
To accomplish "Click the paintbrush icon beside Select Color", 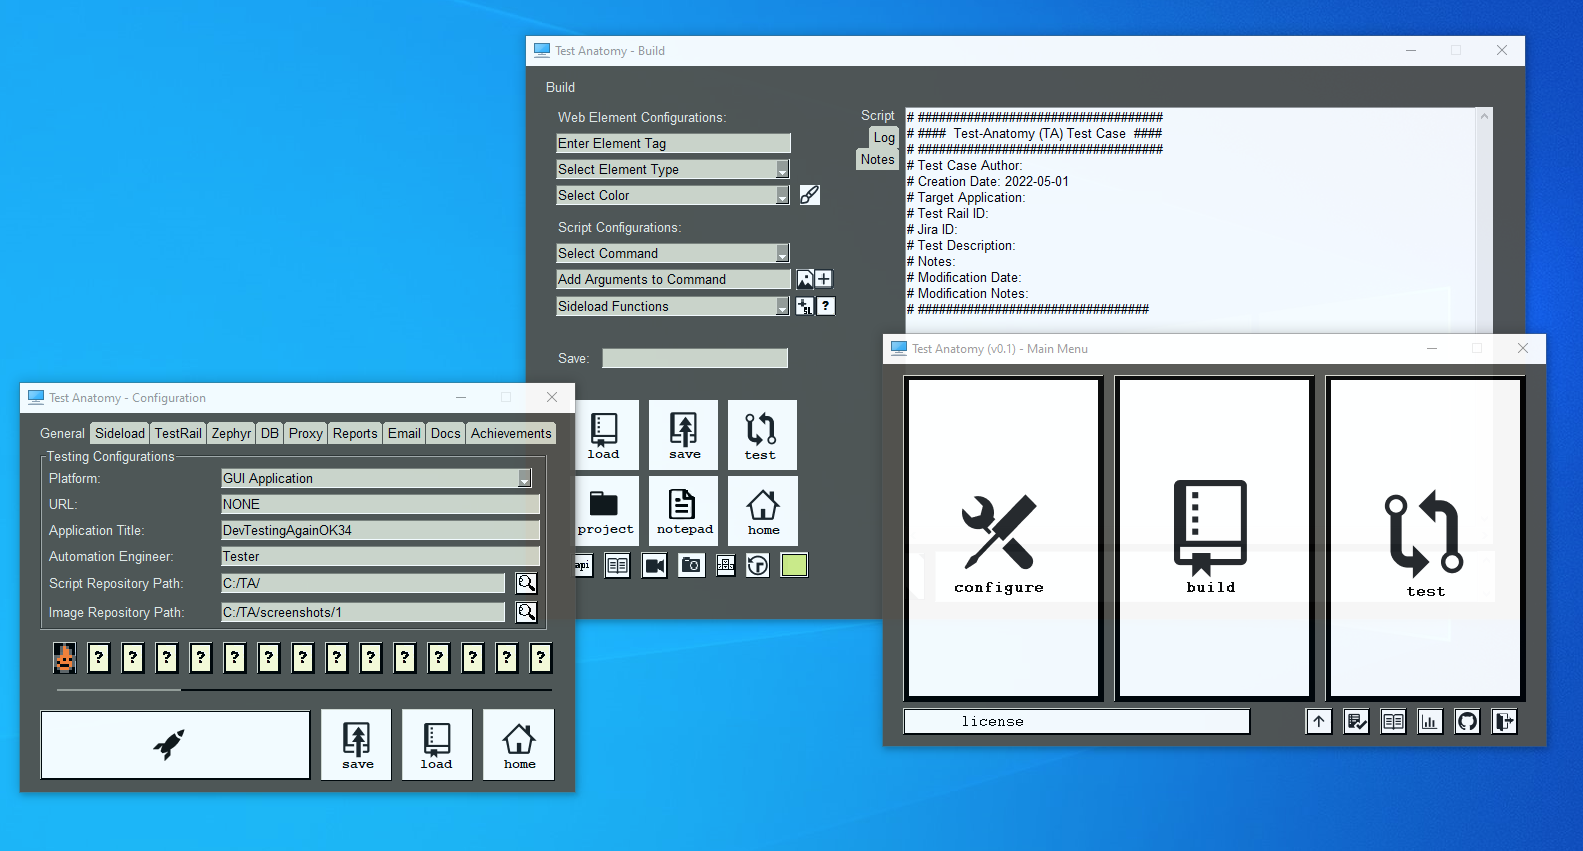I will pos(810,195).
